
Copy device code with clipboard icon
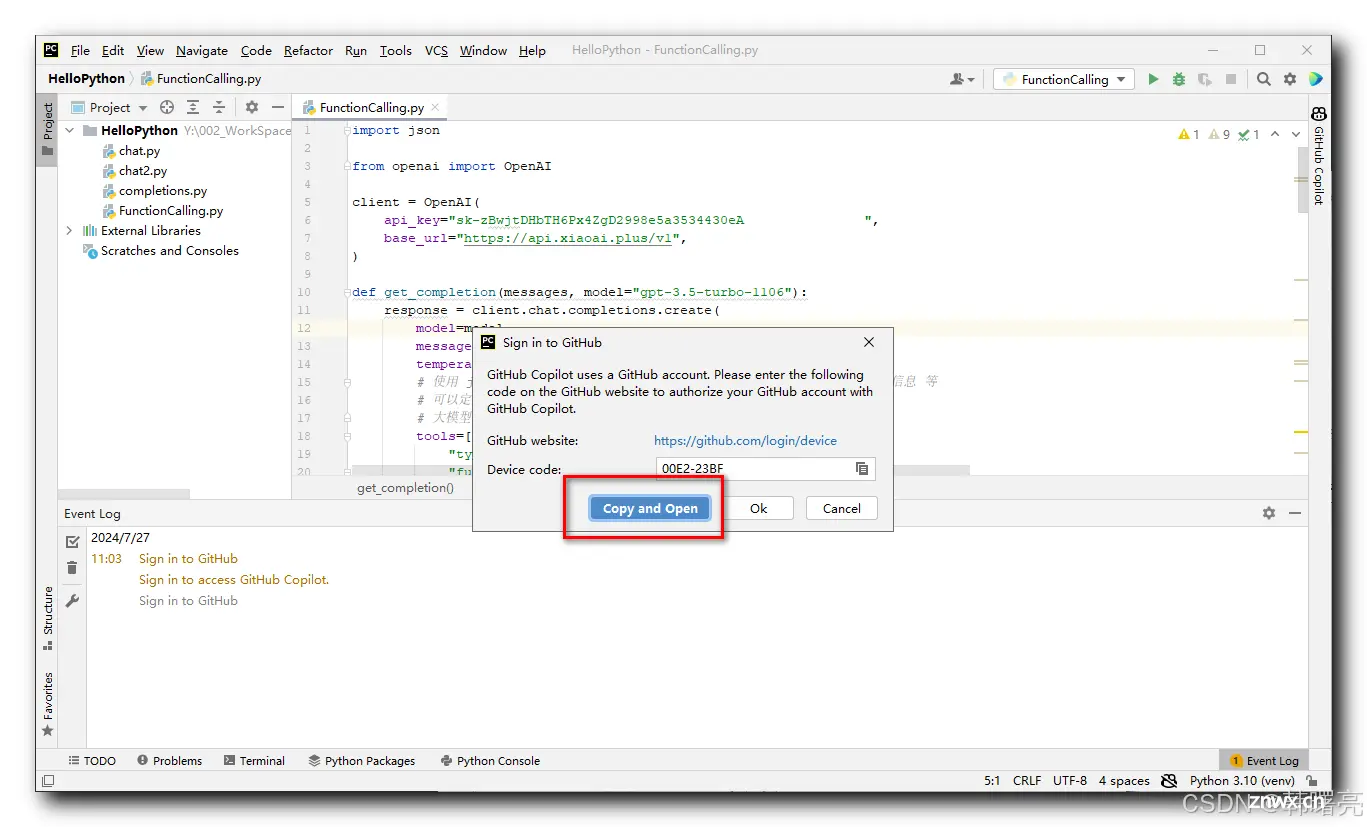[862, 468]
